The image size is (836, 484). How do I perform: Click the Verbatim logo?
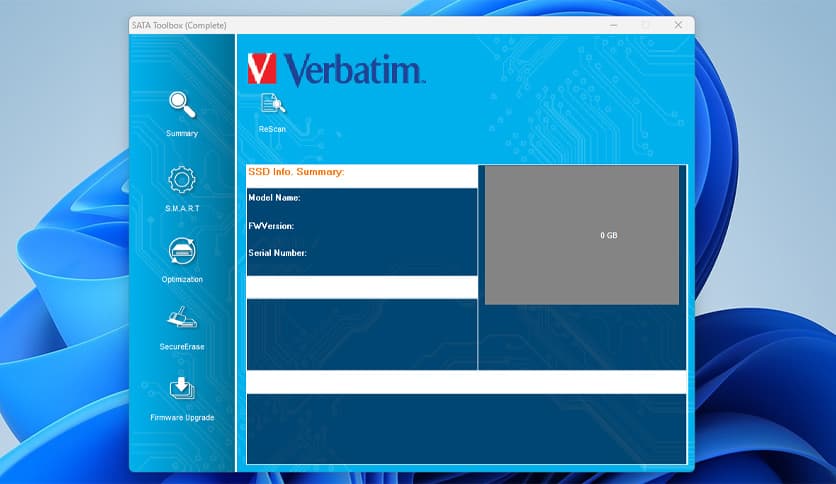click(x=336, y=69)
